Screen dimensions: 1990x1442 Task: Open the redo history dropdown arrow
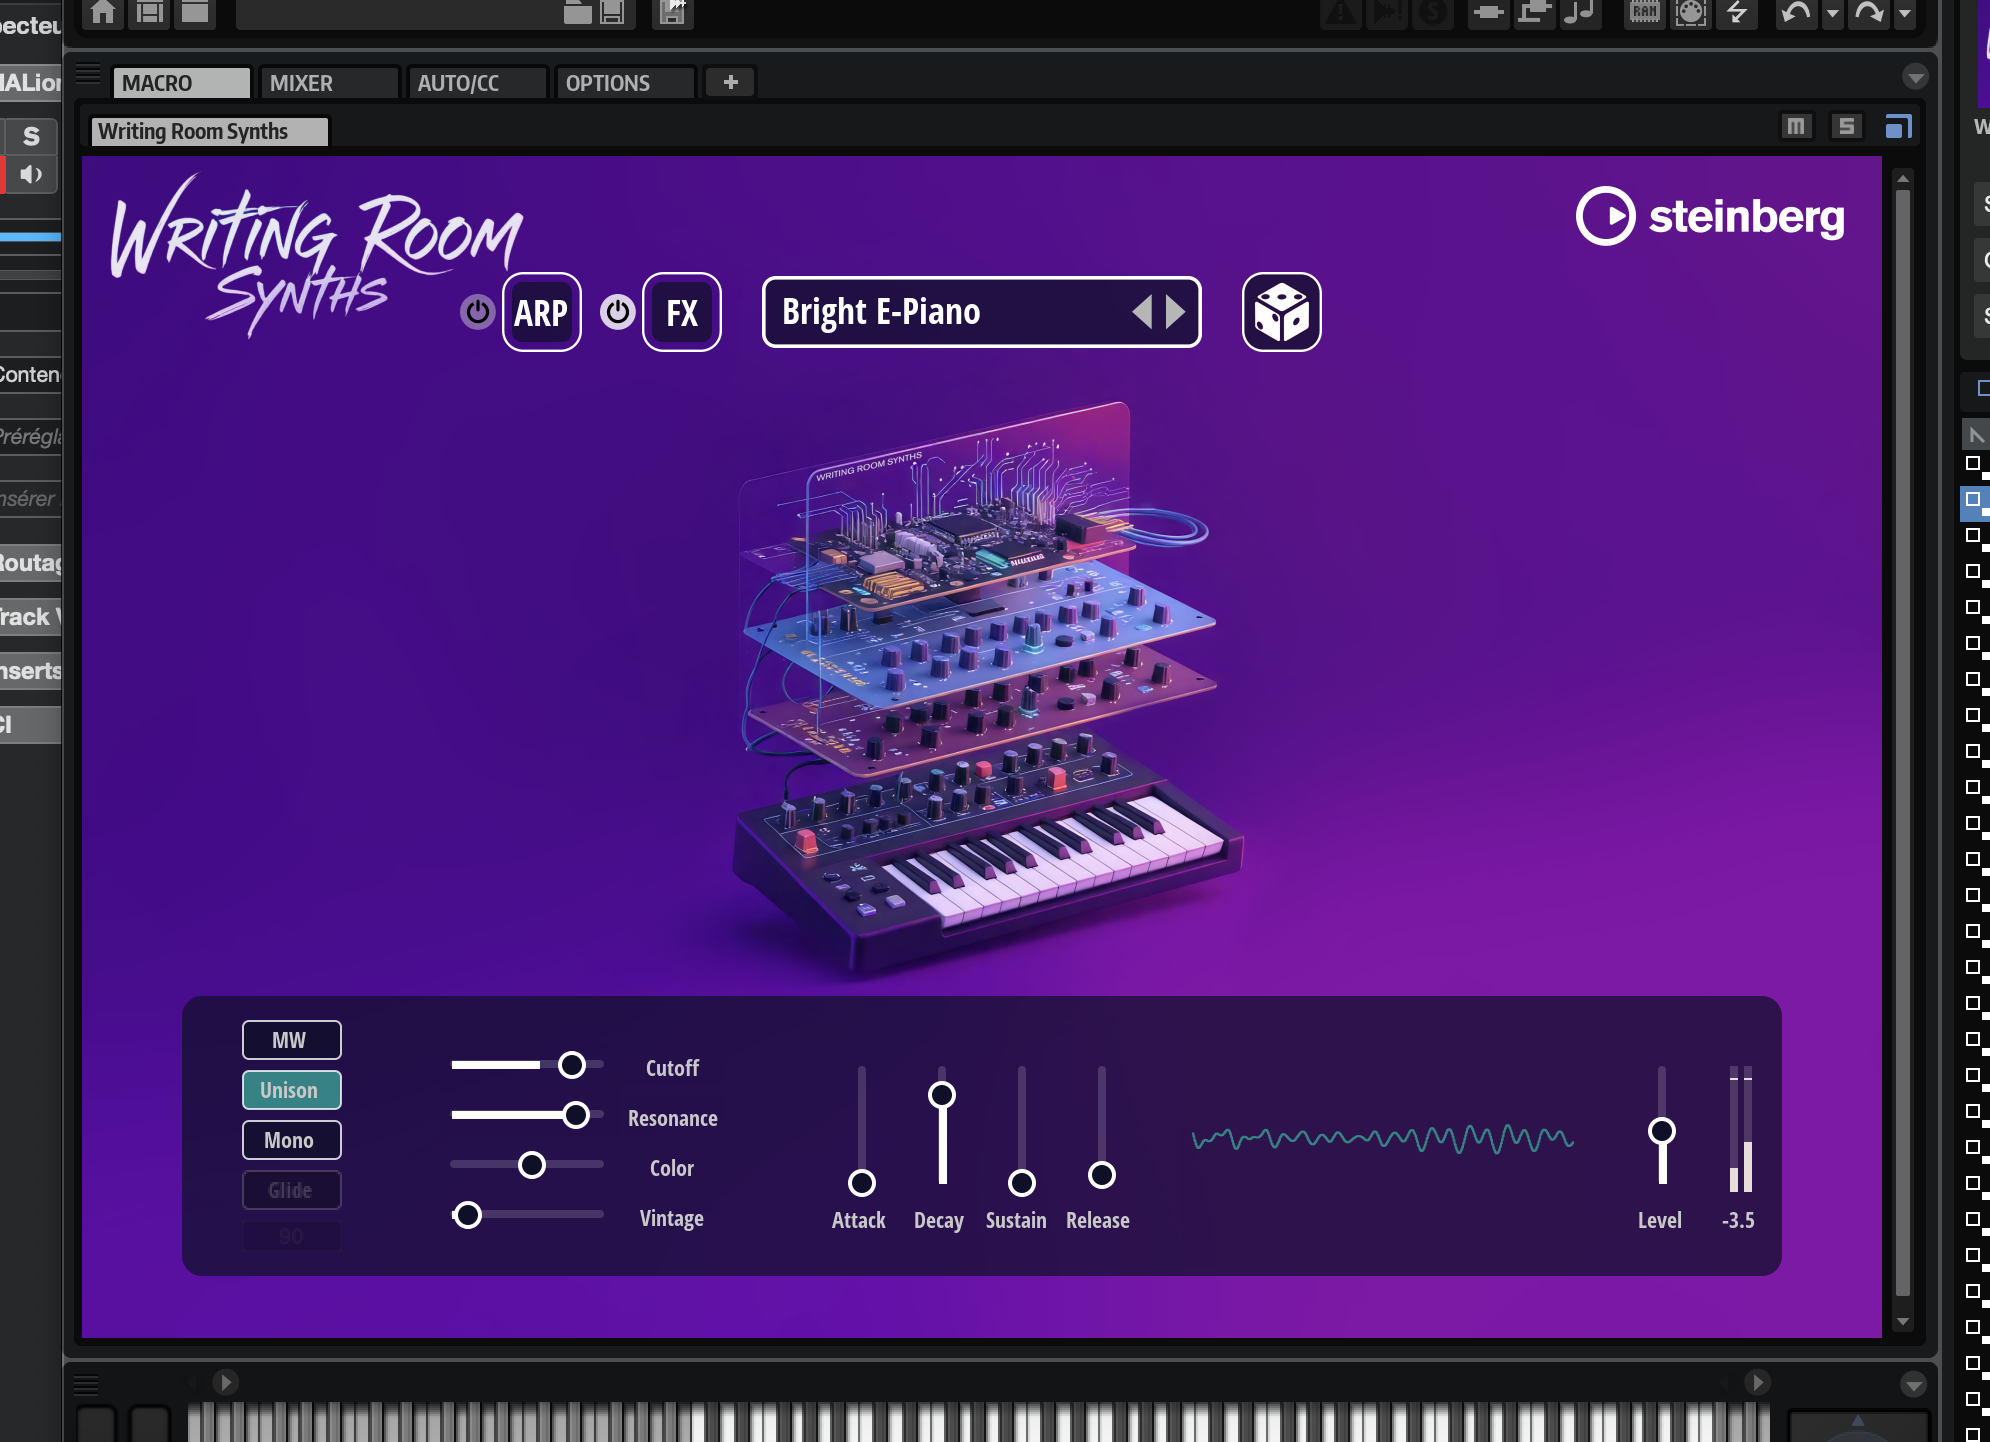[x=1904, y=14]
